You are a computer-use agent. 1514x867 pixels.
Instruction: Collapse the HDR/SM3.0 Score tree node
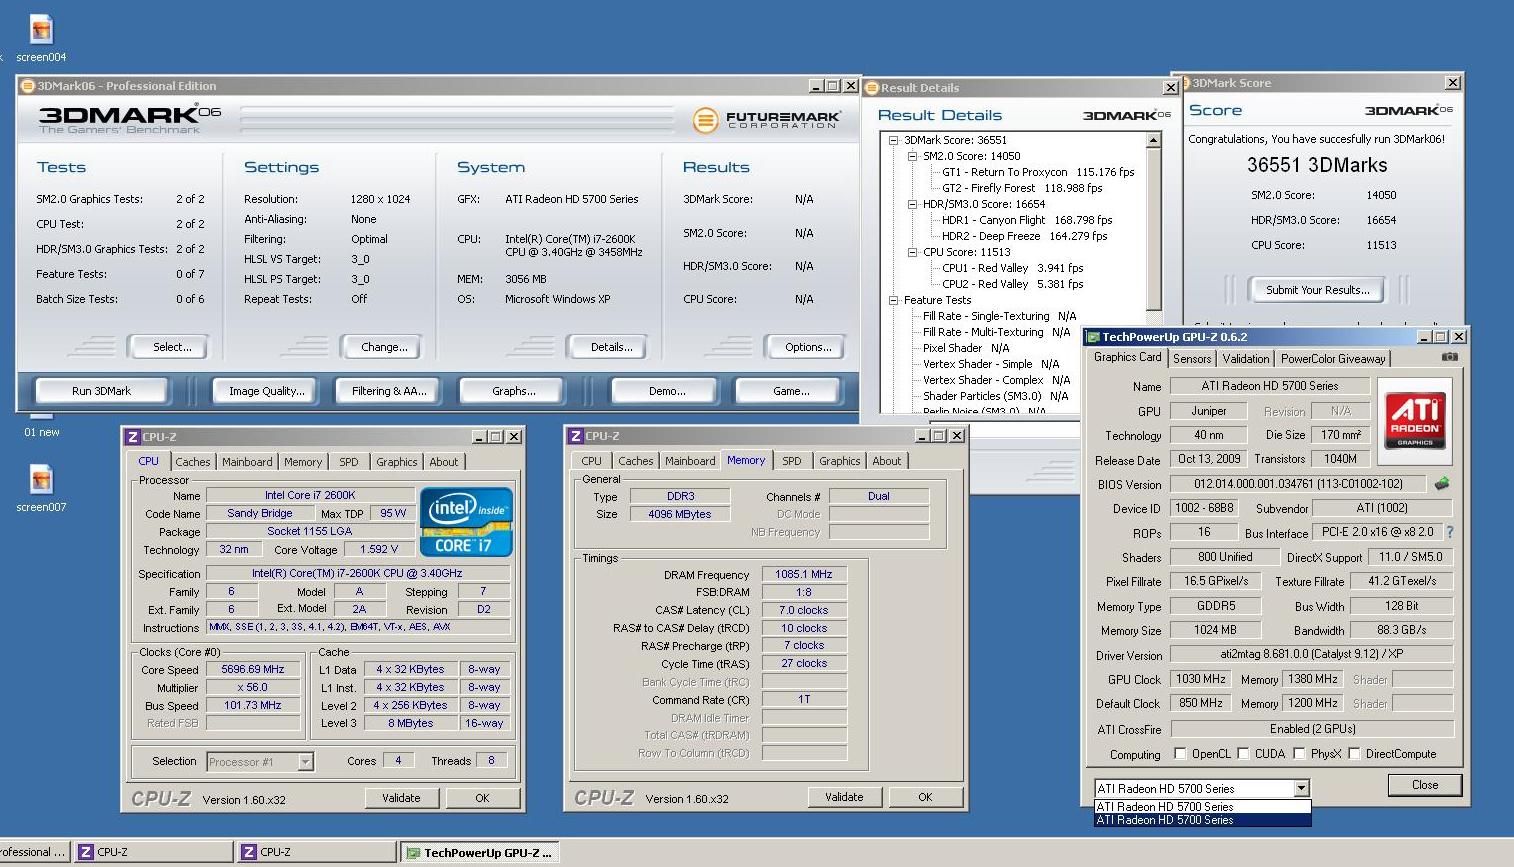(x=912, y=204)
